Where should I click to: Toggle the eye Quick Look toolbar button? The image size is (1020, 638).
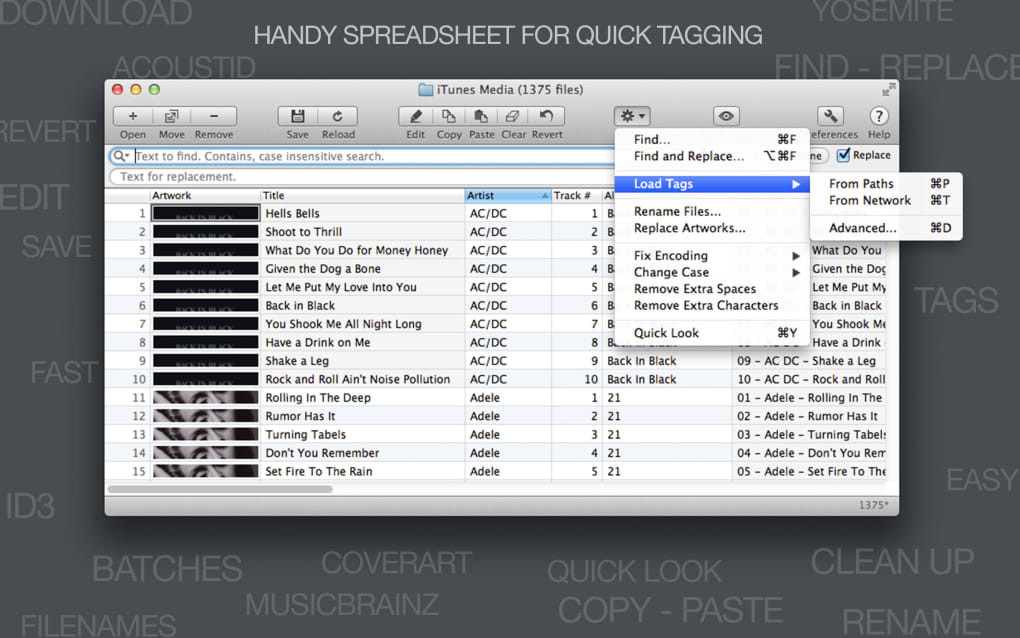[726, 116]
